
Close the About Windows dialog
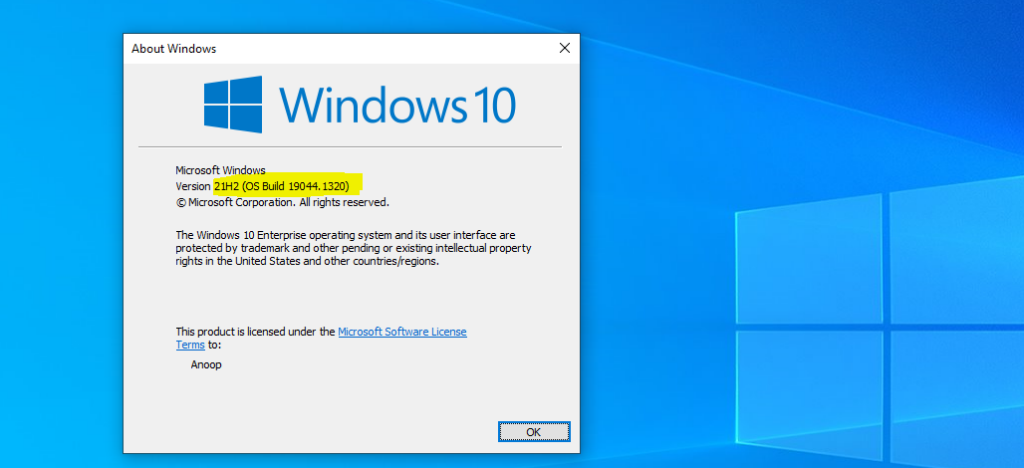(564, 48)
